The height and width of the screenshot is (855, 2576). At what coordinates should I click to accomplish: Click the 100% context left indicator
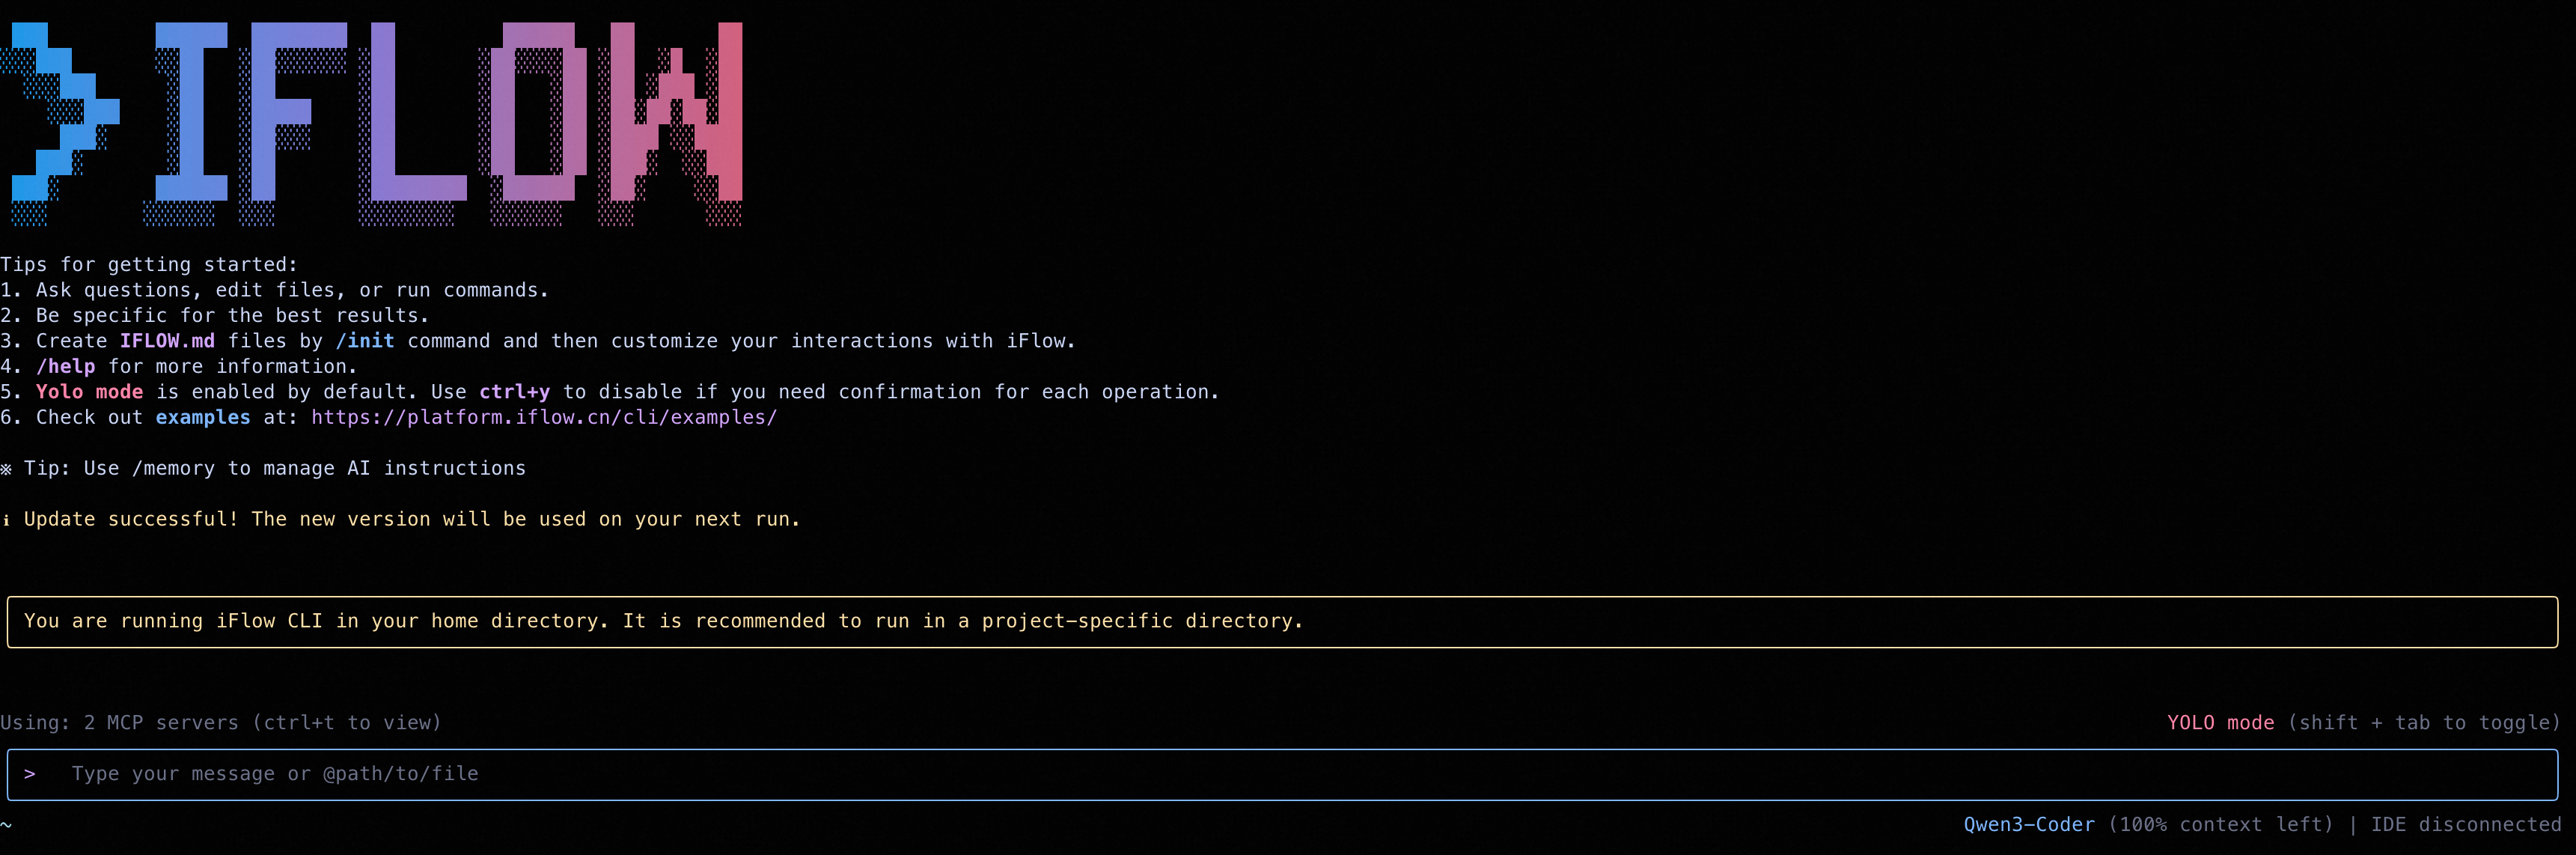click(x=2220, y=825)
